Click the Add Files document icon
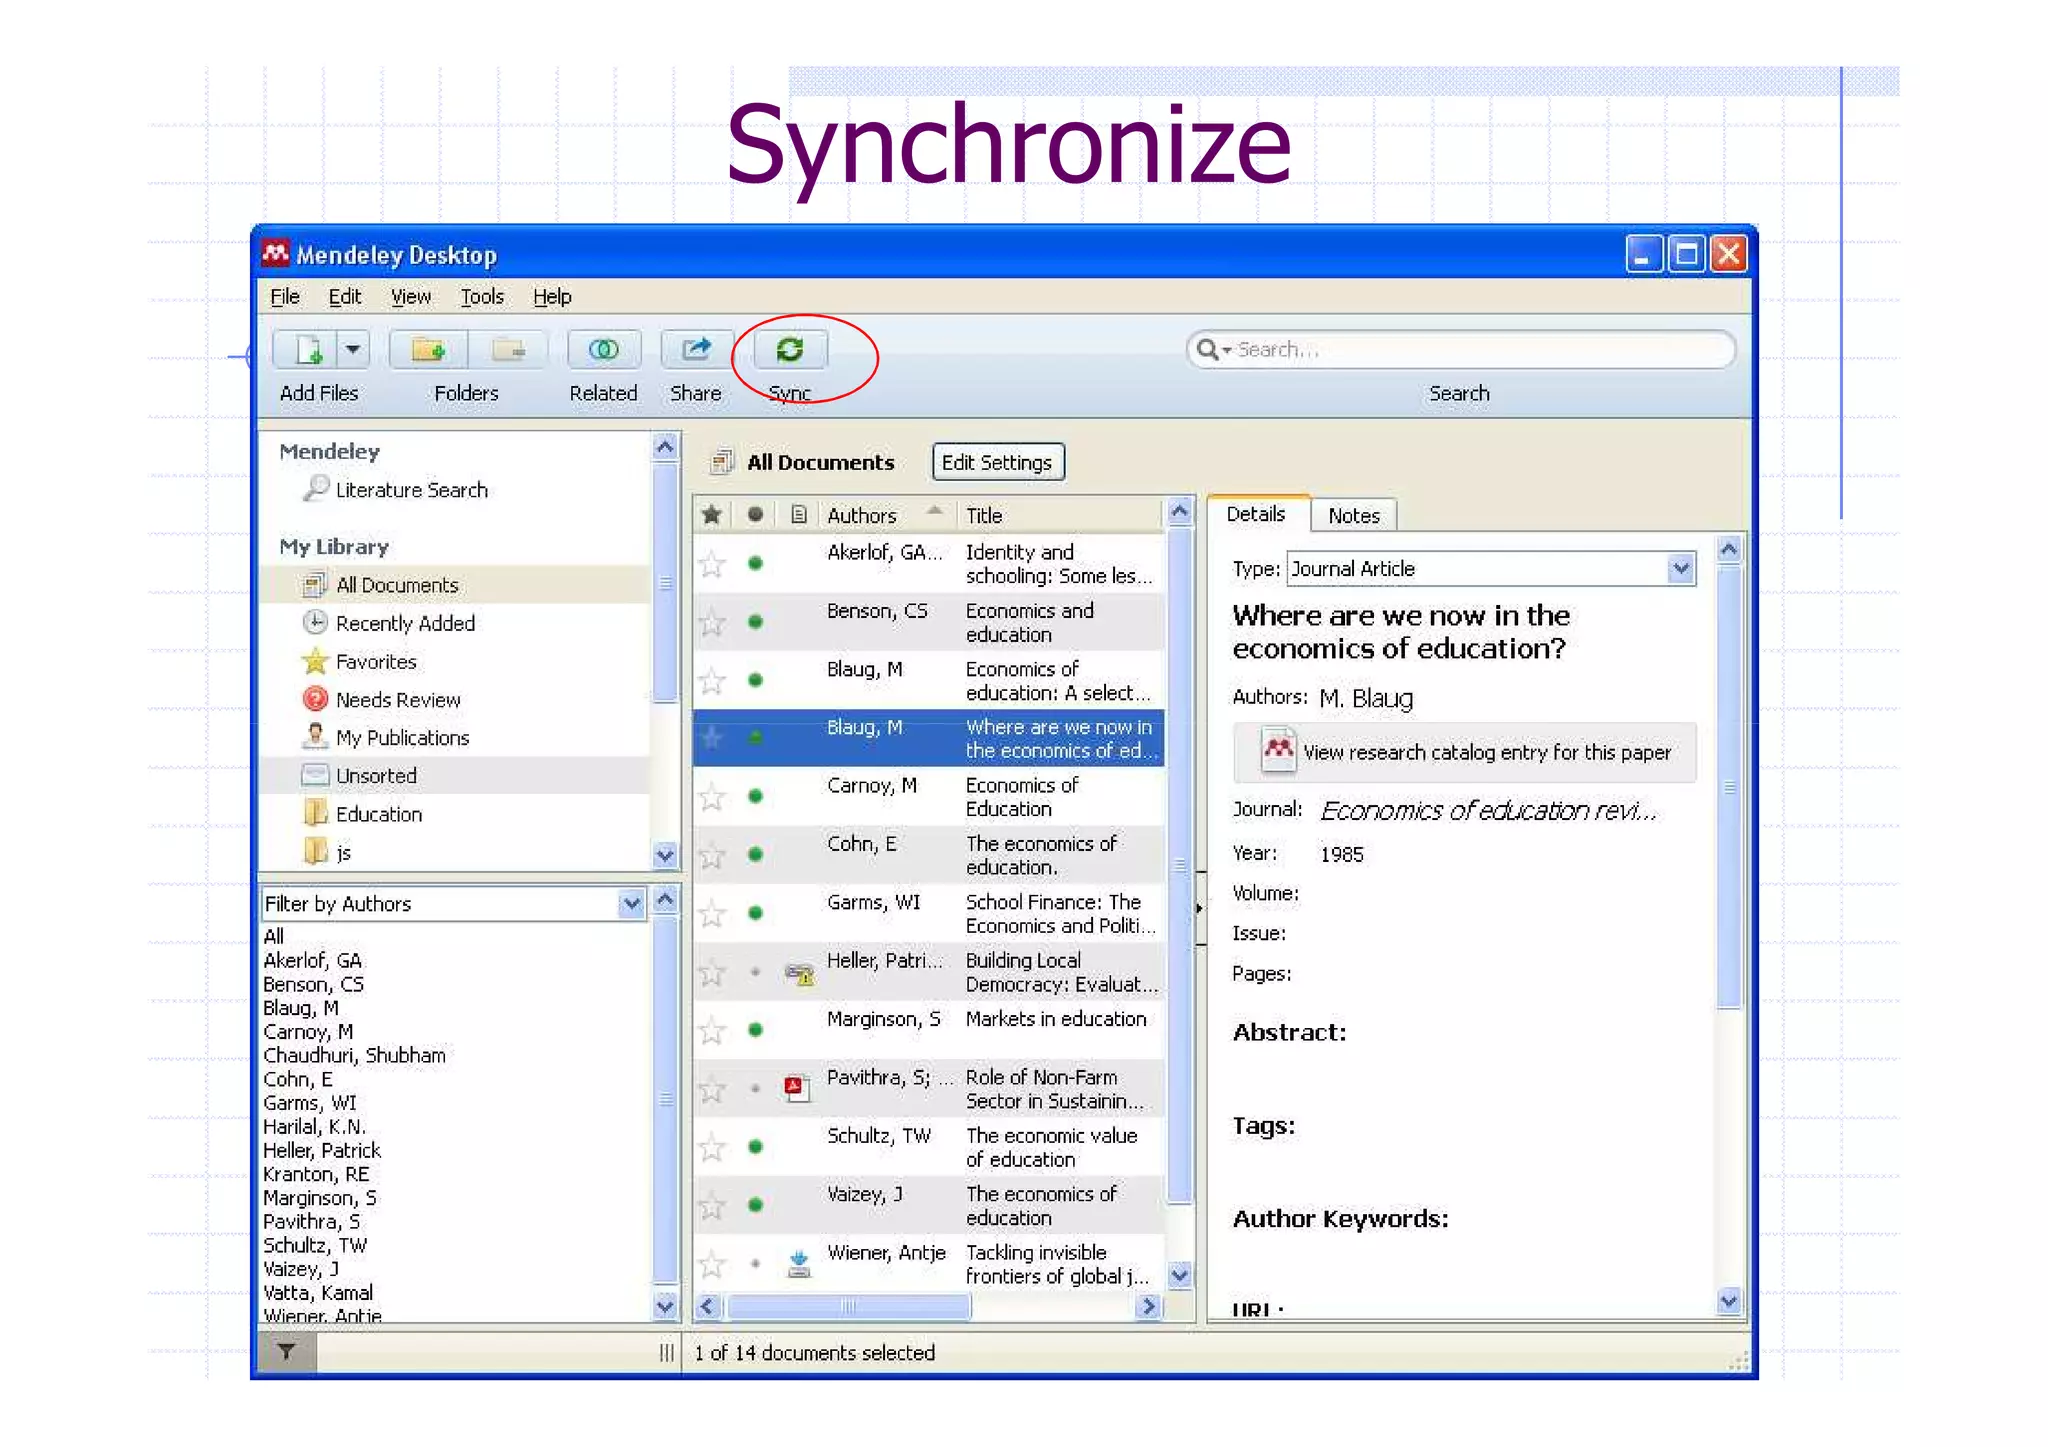Image resolution: width=2048 pixels, height=1447 pixels. [x=308, y=350]
